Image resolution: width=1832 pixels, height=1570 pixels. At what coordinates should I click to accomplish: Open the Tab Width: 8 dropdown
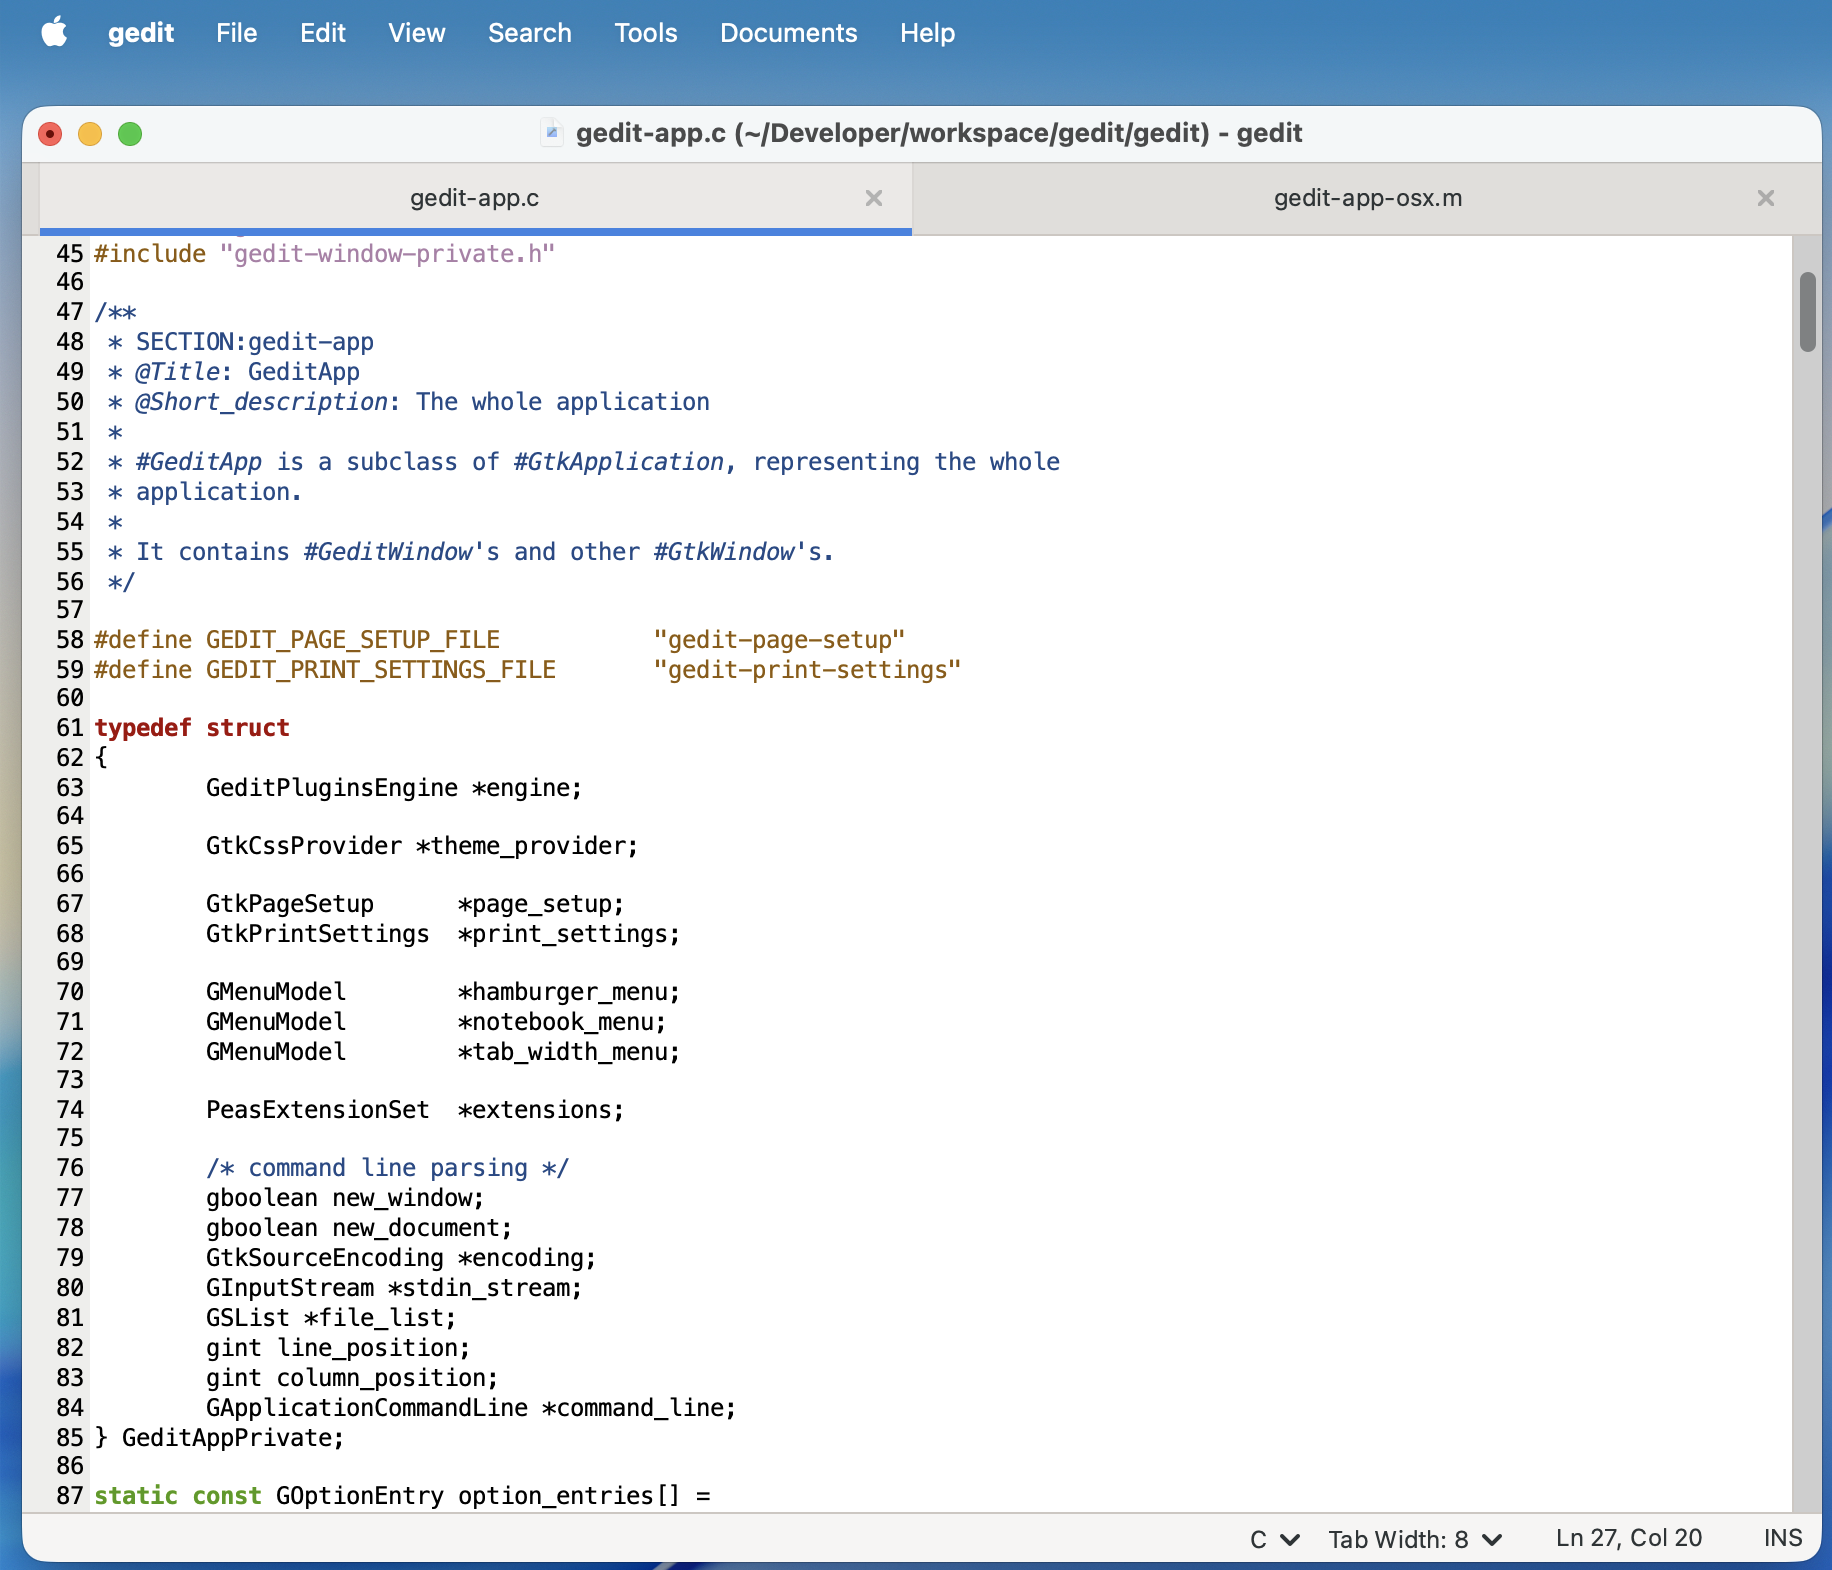1415,1539
